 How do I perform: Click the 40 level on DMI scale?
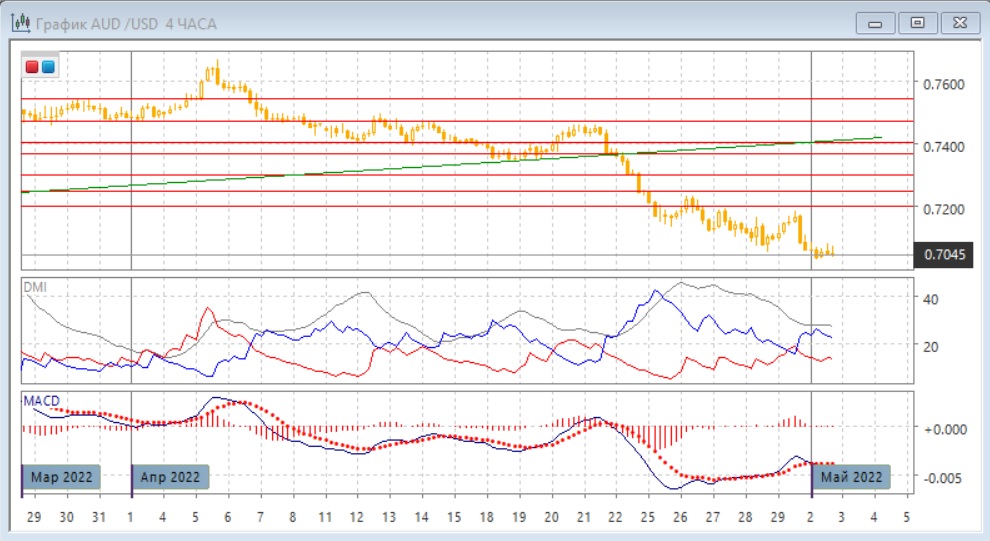pos(930,299)
